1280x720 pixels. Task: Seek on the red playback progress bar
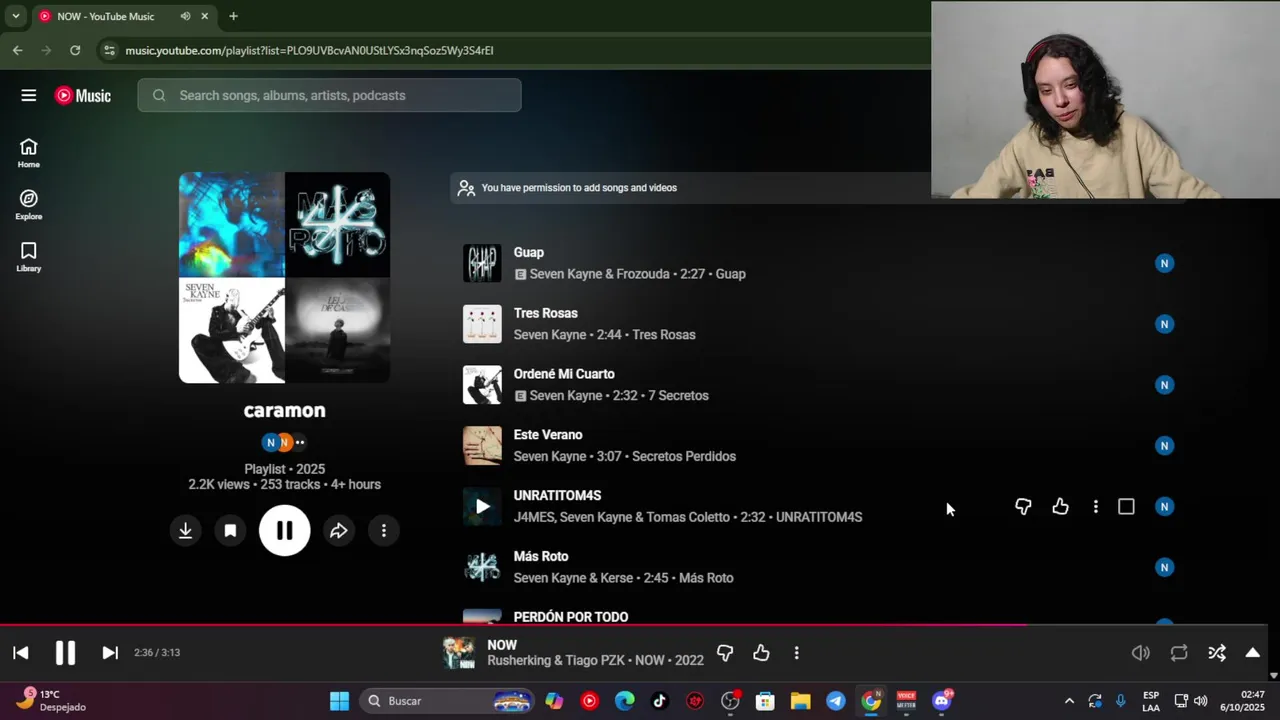(x=634, y=625)
